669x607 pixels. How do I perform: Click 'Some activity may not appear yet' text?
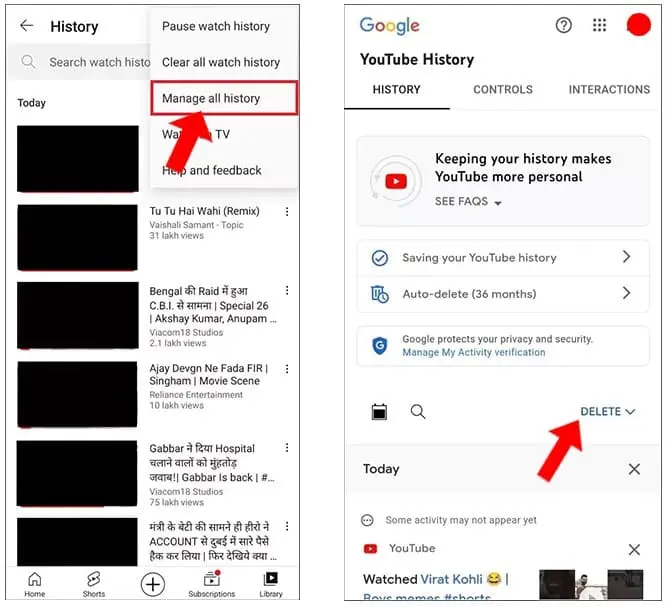(x=461, y=520)
